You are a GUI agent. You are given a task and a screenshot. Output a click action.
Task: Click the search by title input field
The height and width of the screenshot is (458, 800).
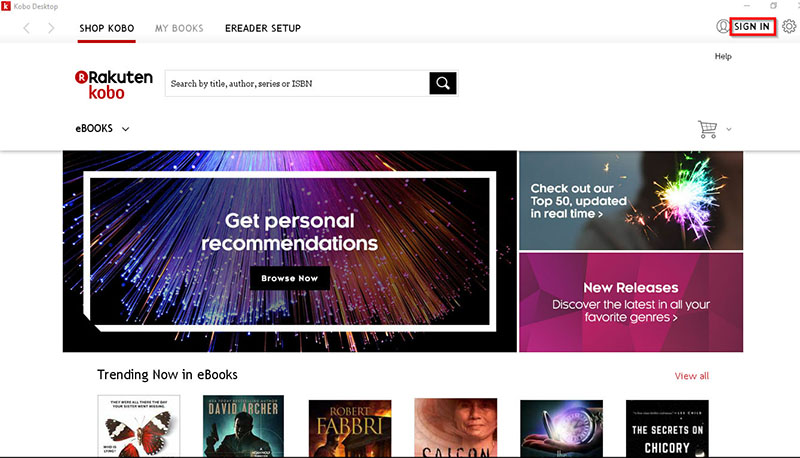(297, 83)
